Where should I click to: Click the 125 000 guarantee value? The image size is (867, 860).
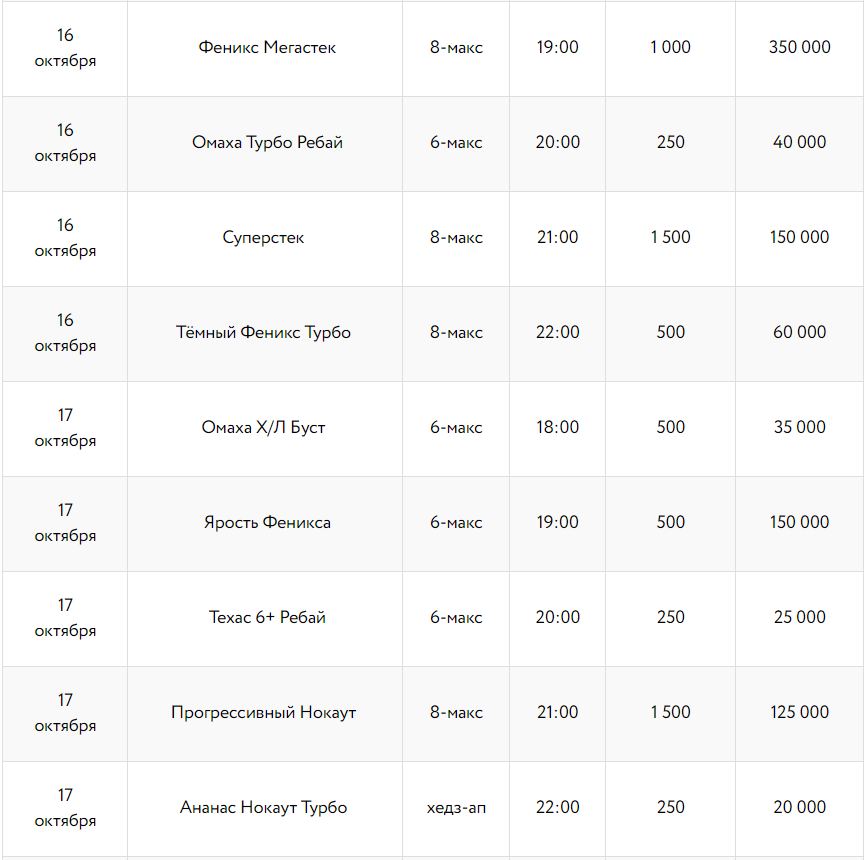[x=800, y=713]
